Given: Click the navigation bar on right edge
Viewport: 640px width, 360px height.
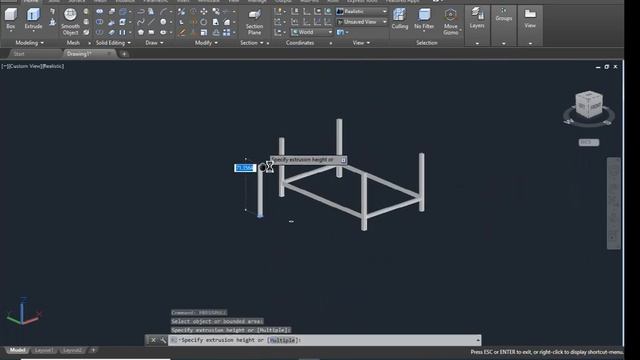Looking at the screenshot, I should pyautogui.click(x=613, y=203).
